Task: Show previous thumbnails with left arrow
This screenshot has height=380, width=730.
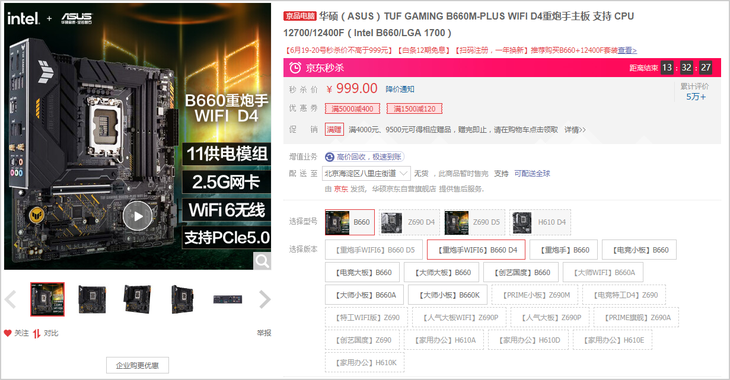Action: point(10,299)
